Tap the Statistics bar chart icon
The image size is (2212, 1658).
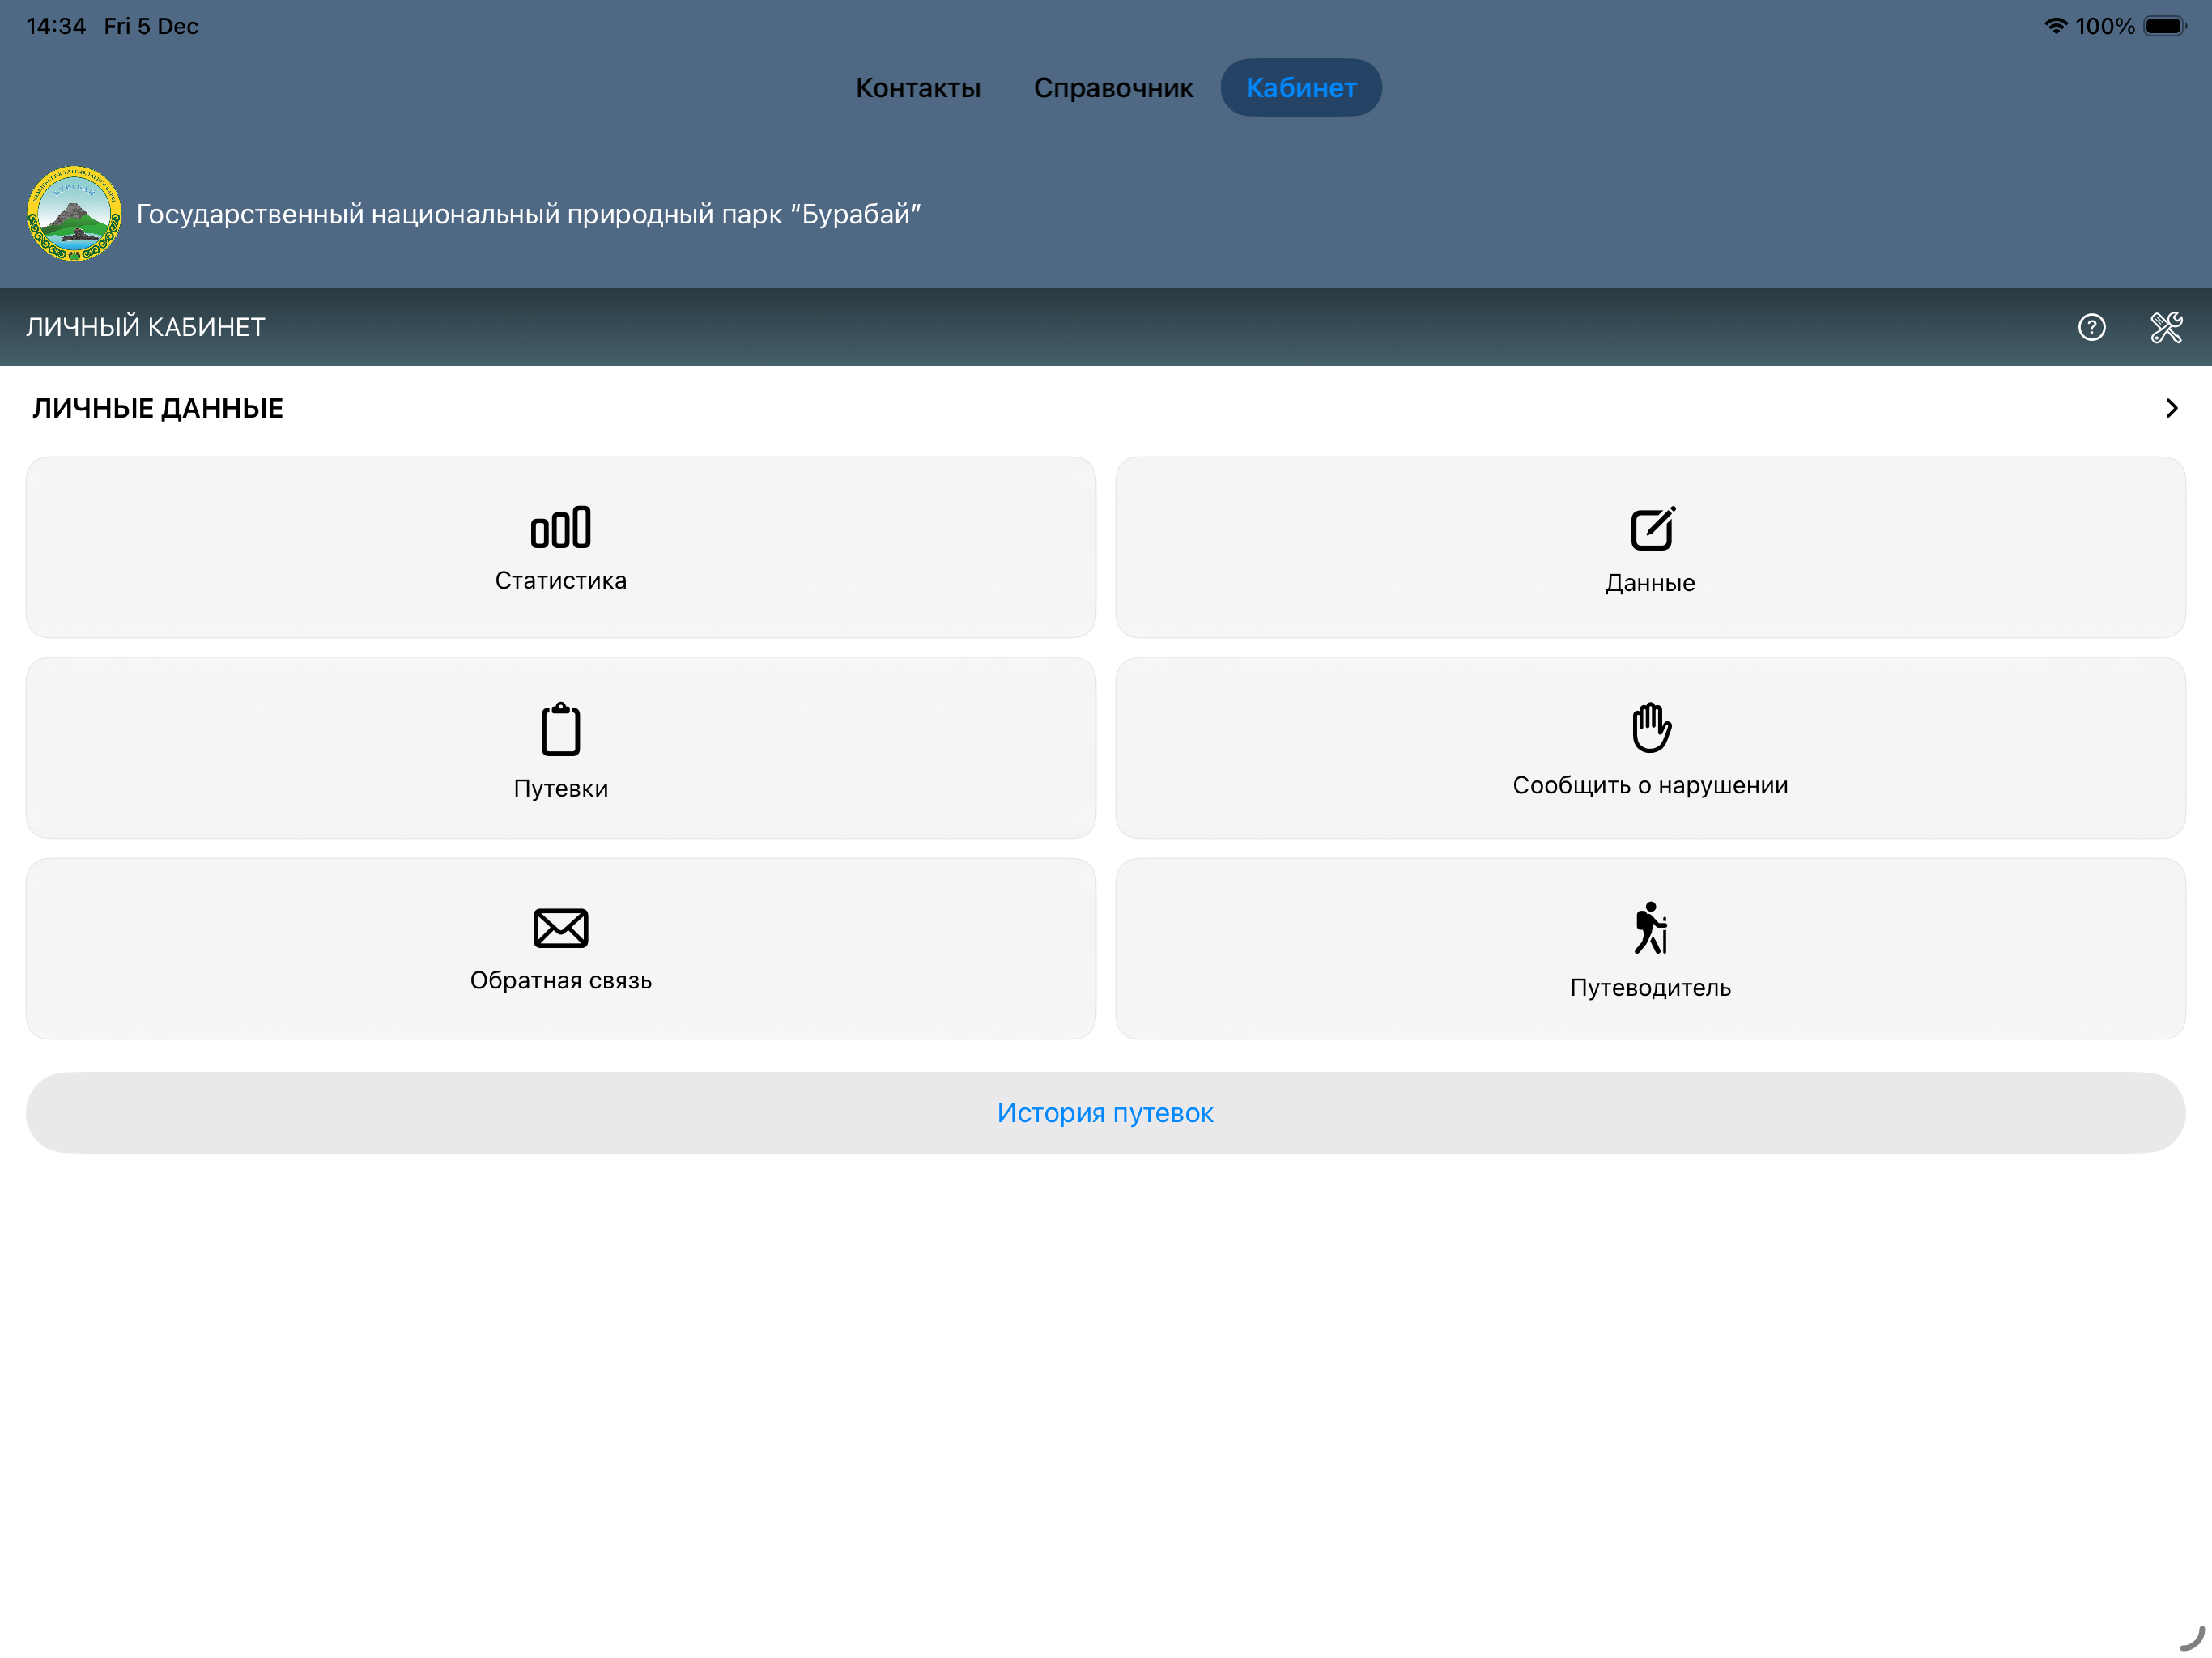[x=561, y=527]
